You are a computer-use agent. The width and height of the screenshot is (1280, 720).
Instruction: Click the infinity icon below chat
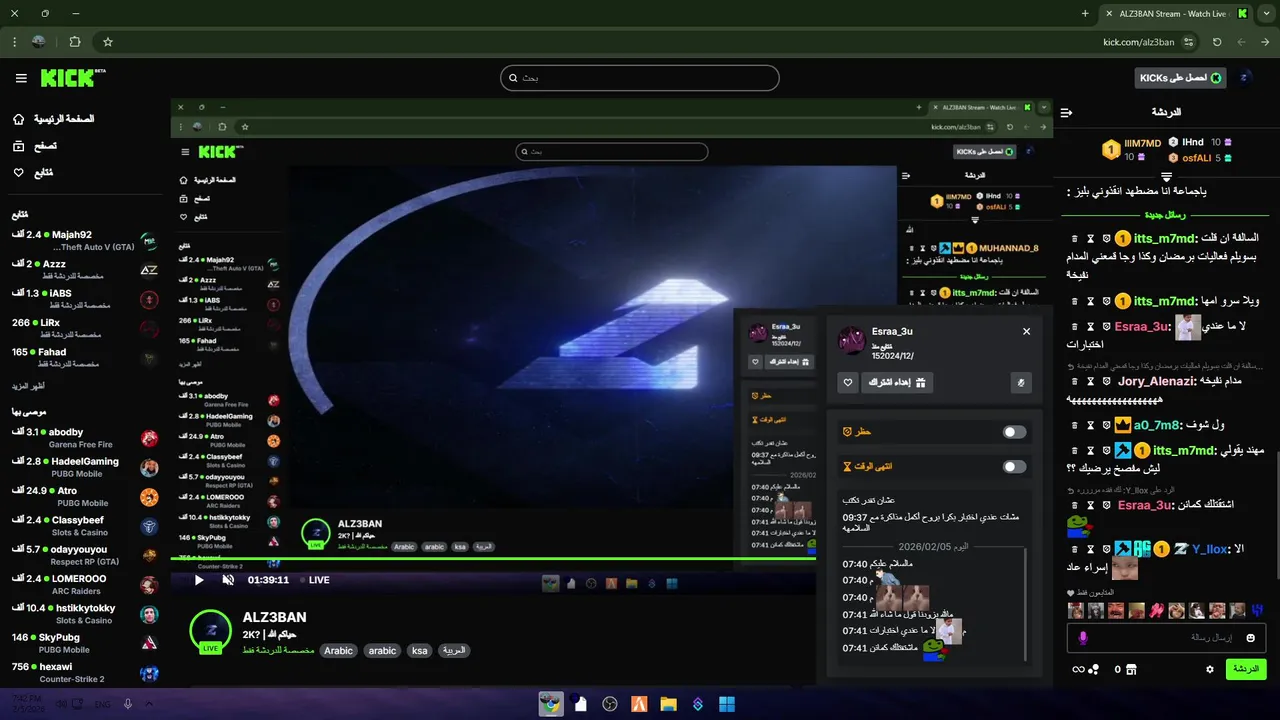[x=1078, y=669]
